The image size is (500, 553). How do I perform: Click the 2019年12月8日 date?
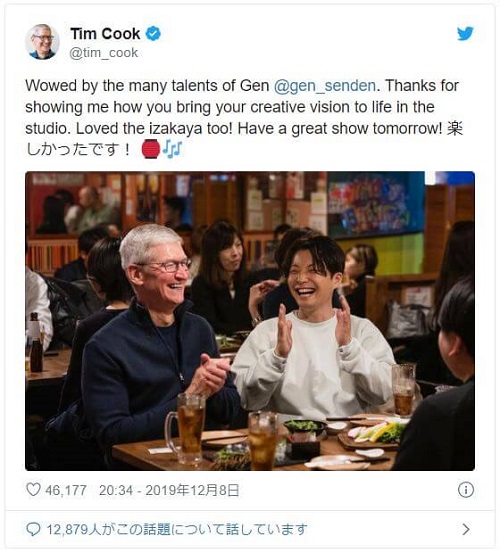click(x=192, y=490)
